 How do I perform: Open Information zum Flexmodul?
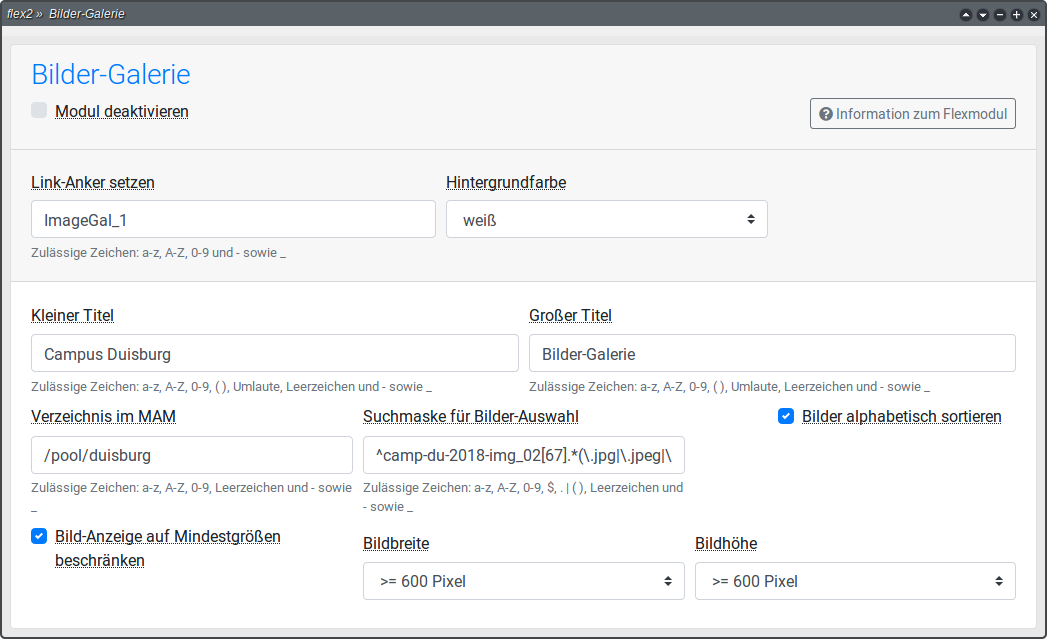pos(912,114)
